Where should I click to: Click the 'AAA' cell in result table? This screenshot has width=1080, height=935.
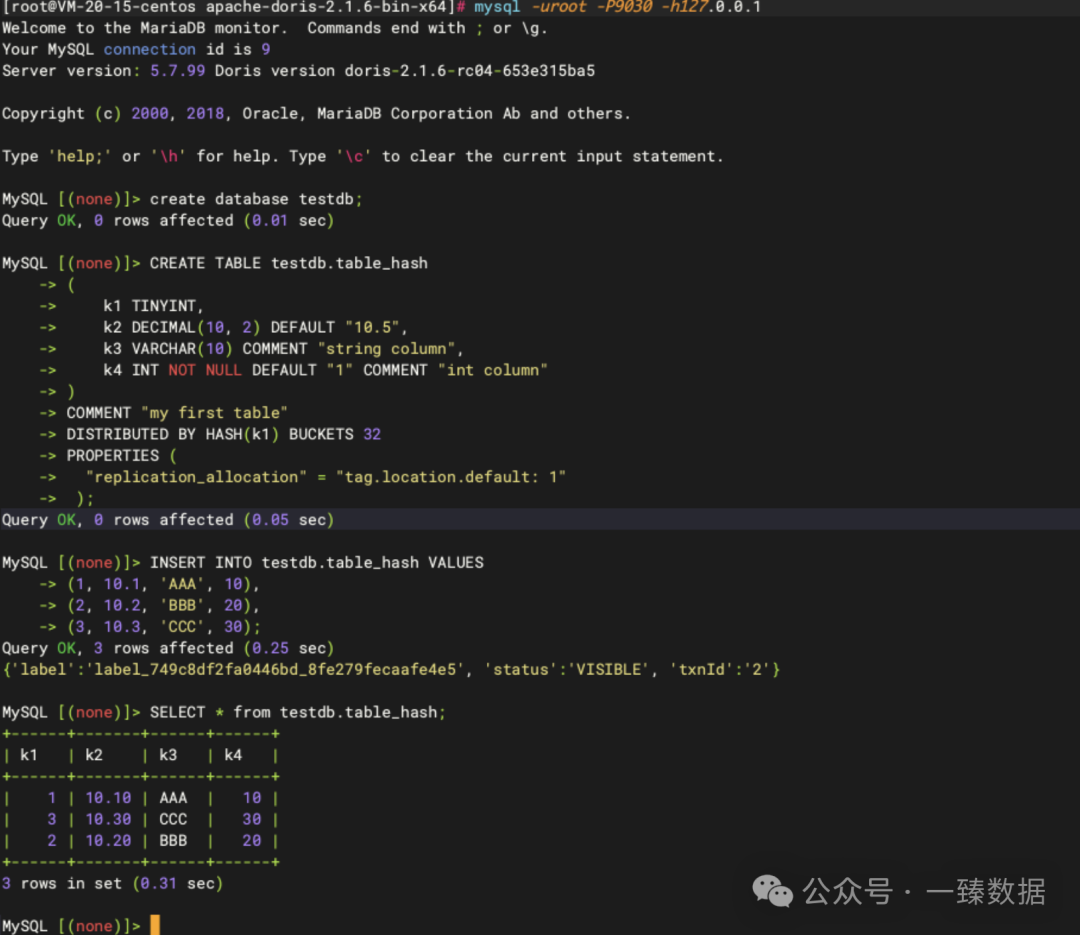click(x=173, y=797)
